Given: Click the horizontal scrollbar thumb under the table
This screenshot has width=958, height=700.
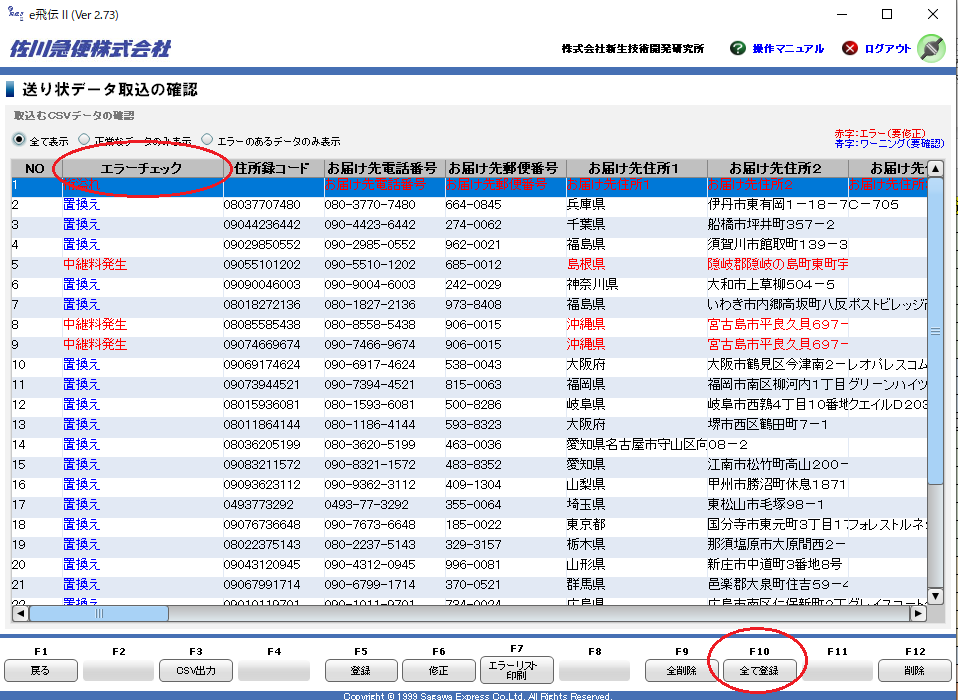Looking at the screenshot, I should tap(98, 614).
